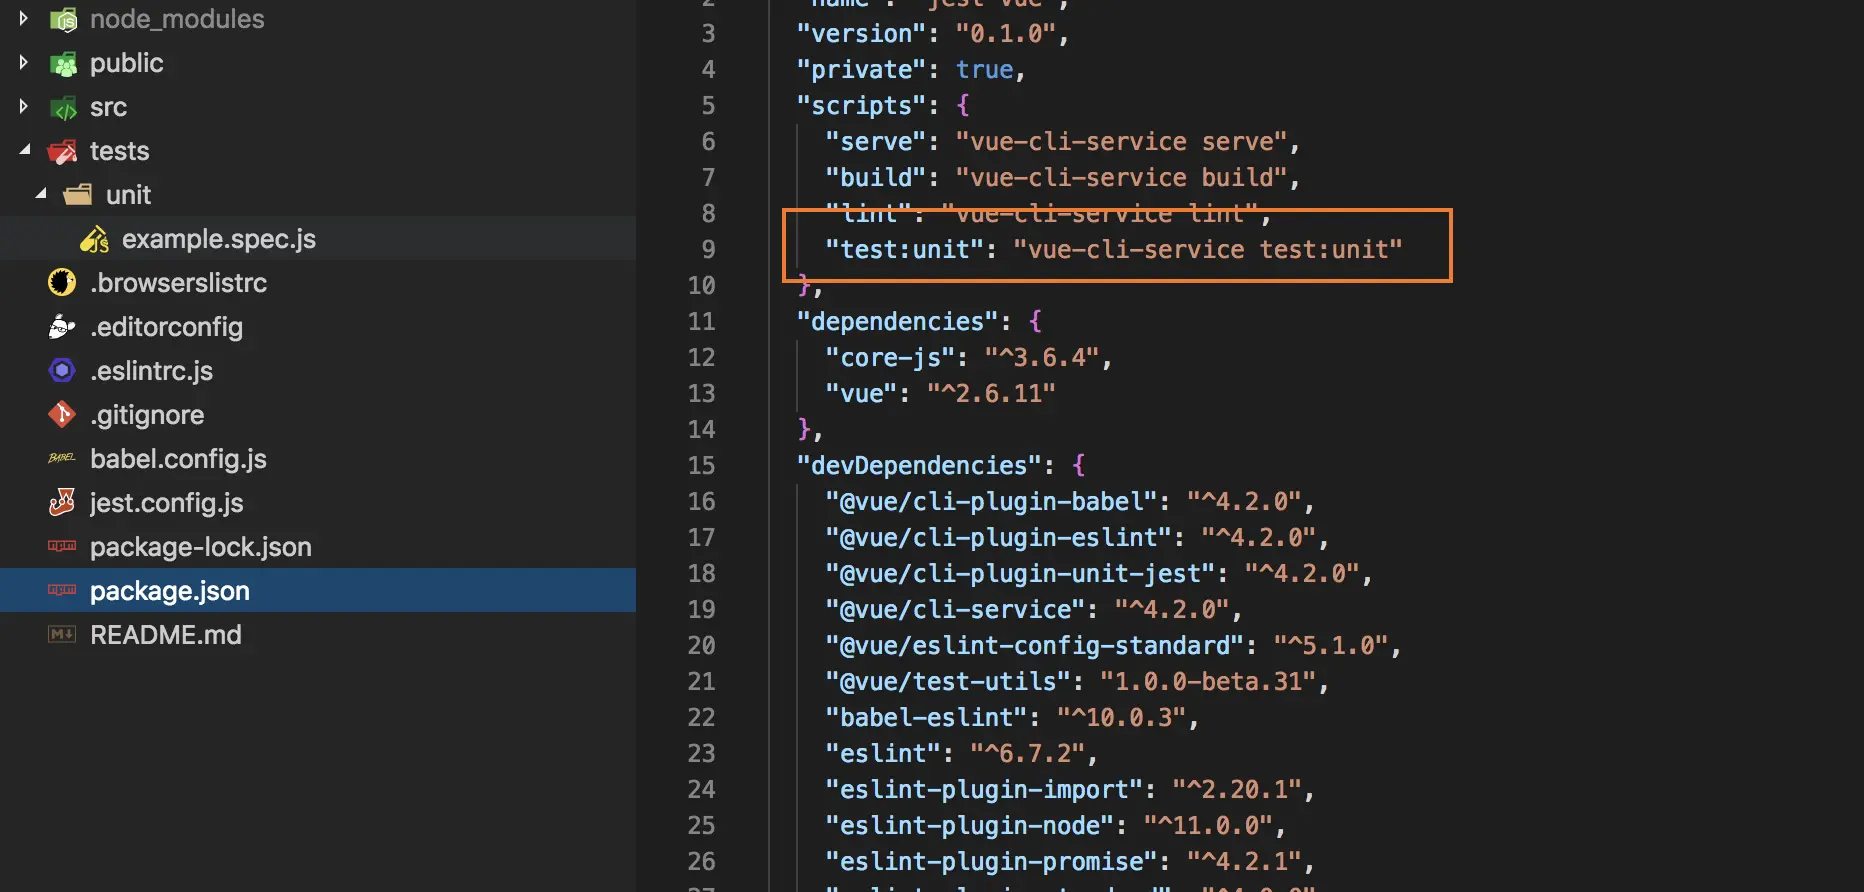Collapse the unit folder arrow
Image resolution: width=1864 pixels, height=892 pixels.
click(40, 194)
